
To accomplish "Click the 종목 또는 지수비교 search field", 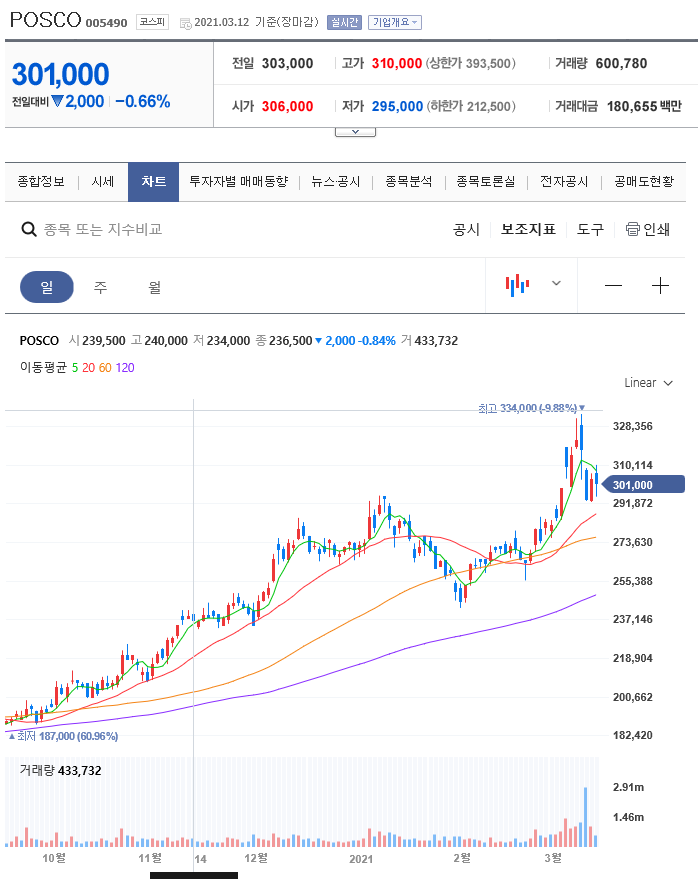I will coord(103,229).
